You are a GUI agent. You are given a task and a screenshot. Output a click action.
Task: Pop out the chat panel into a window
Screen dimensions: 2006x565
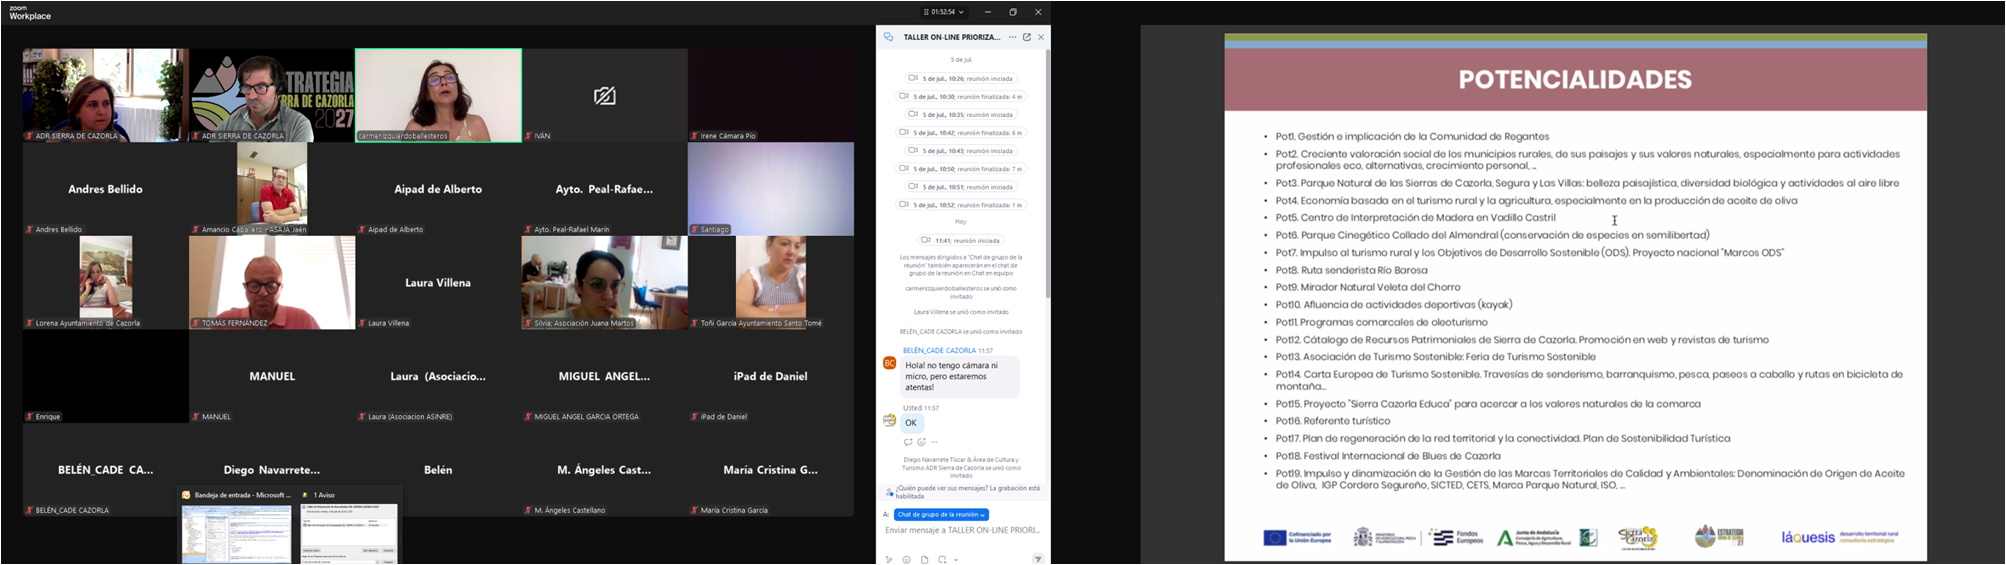tap(1026, 37)
